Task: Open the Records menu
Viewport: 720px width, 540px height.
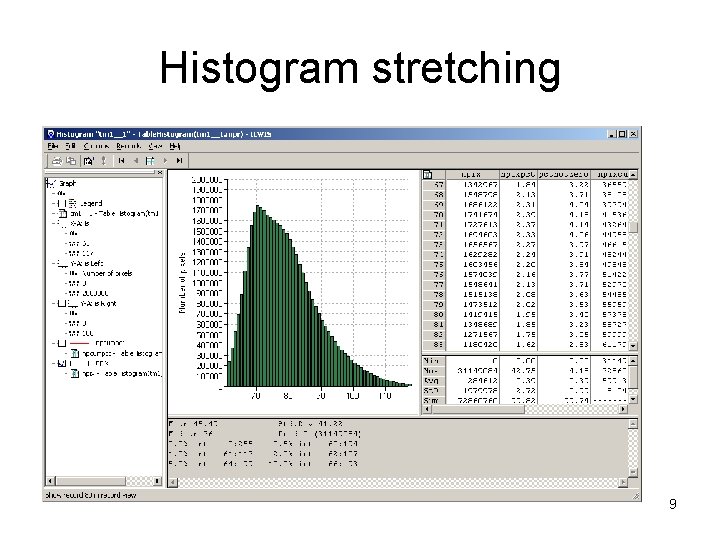Action: (128, 146)
